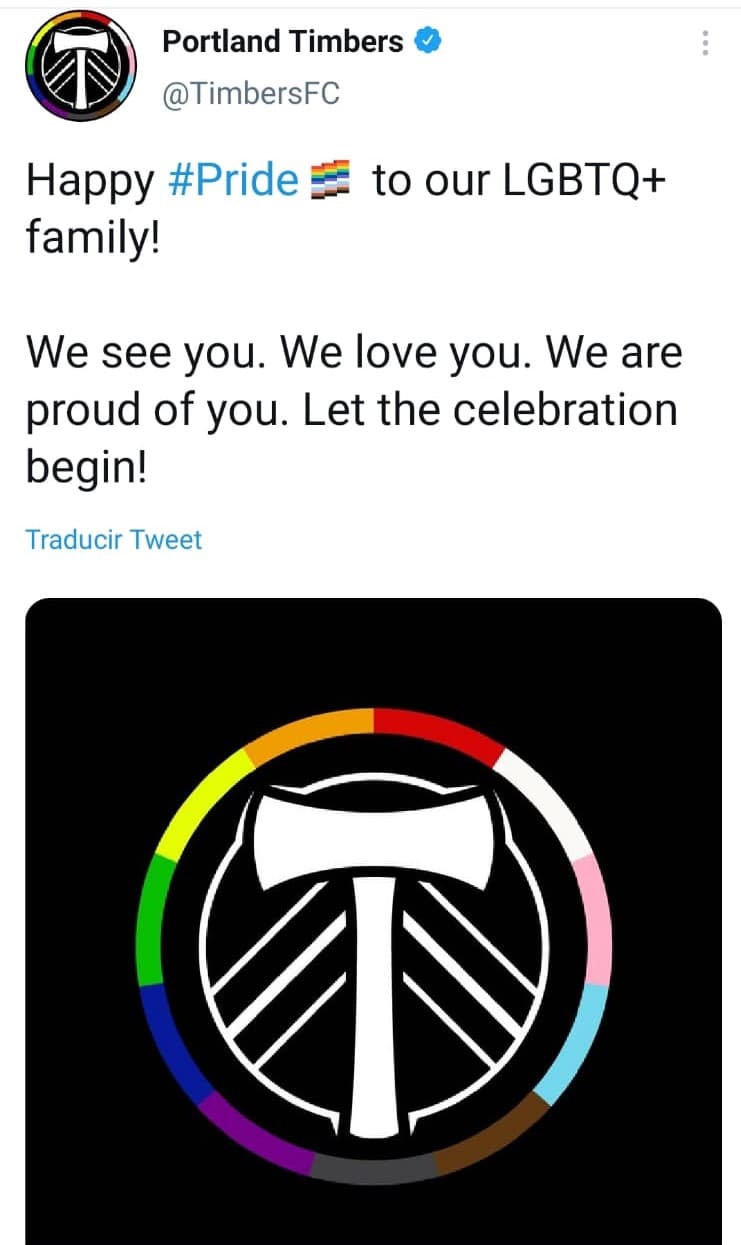741x1245 pixels.
Task: Open the Portland Timbers profile avatar
Action: [79, 67]
